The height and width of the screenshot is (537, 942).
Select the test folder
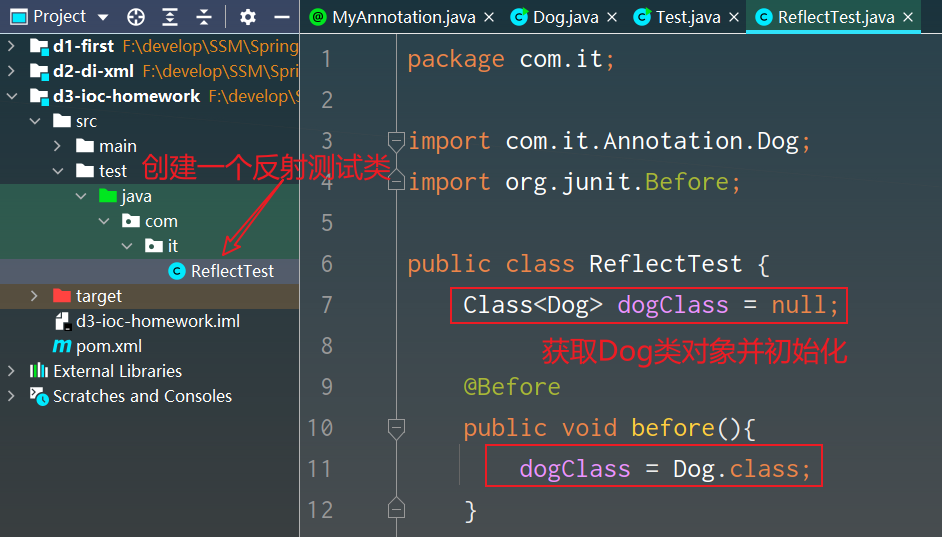(150, 171)
